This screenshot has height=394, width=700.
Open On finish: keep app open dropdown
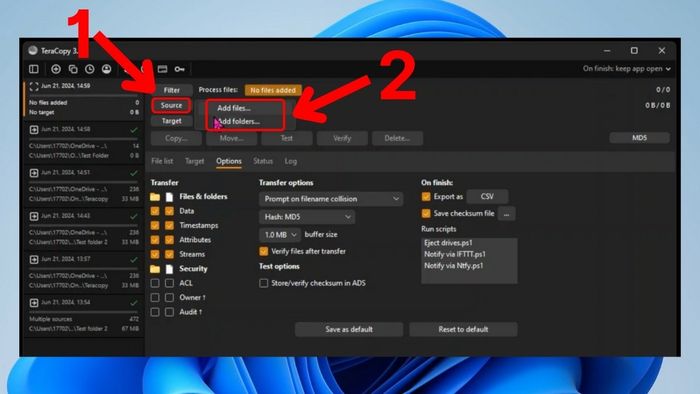click(x=626, y=69)
